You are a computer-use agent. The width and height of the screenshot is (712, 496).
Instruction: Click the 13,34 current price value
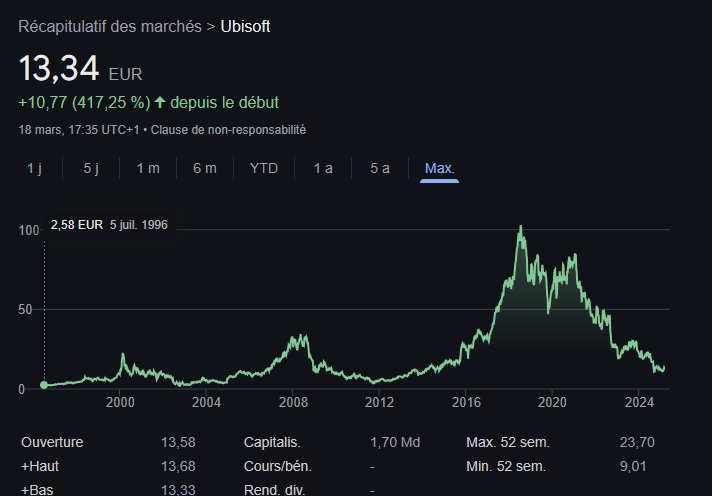59,69
